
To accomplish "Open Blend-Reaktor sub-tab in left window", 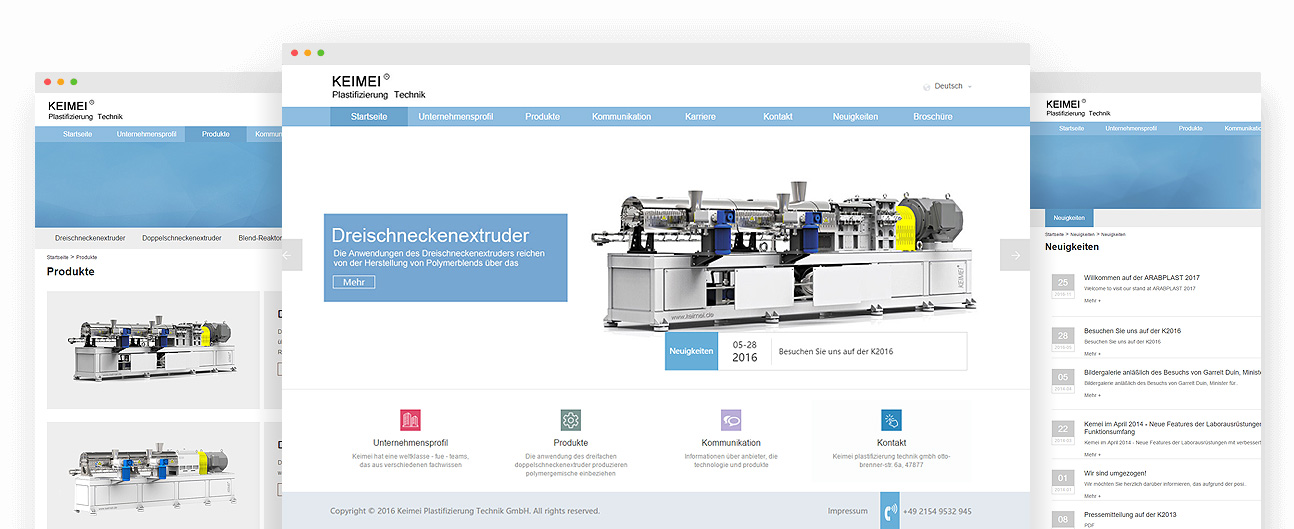I will (260, 238).
